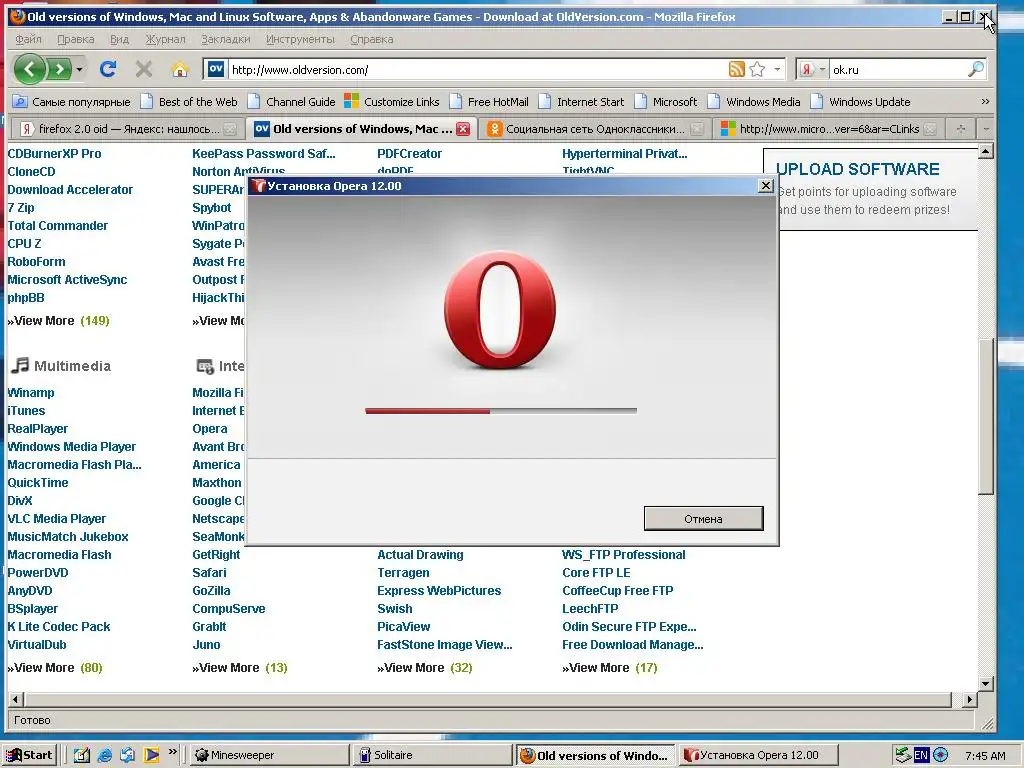This screenshot has height=768, width=1024.
Task: Click the Firefox forward arrow button
Action: click(x=59, y=69)
